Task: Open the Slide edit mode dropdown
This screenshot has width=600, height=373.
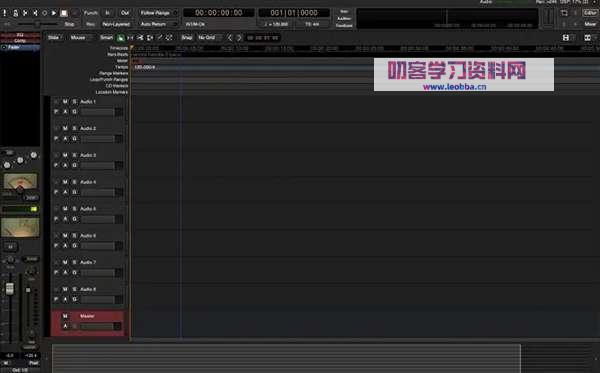Action: click(x=54, y=37)
